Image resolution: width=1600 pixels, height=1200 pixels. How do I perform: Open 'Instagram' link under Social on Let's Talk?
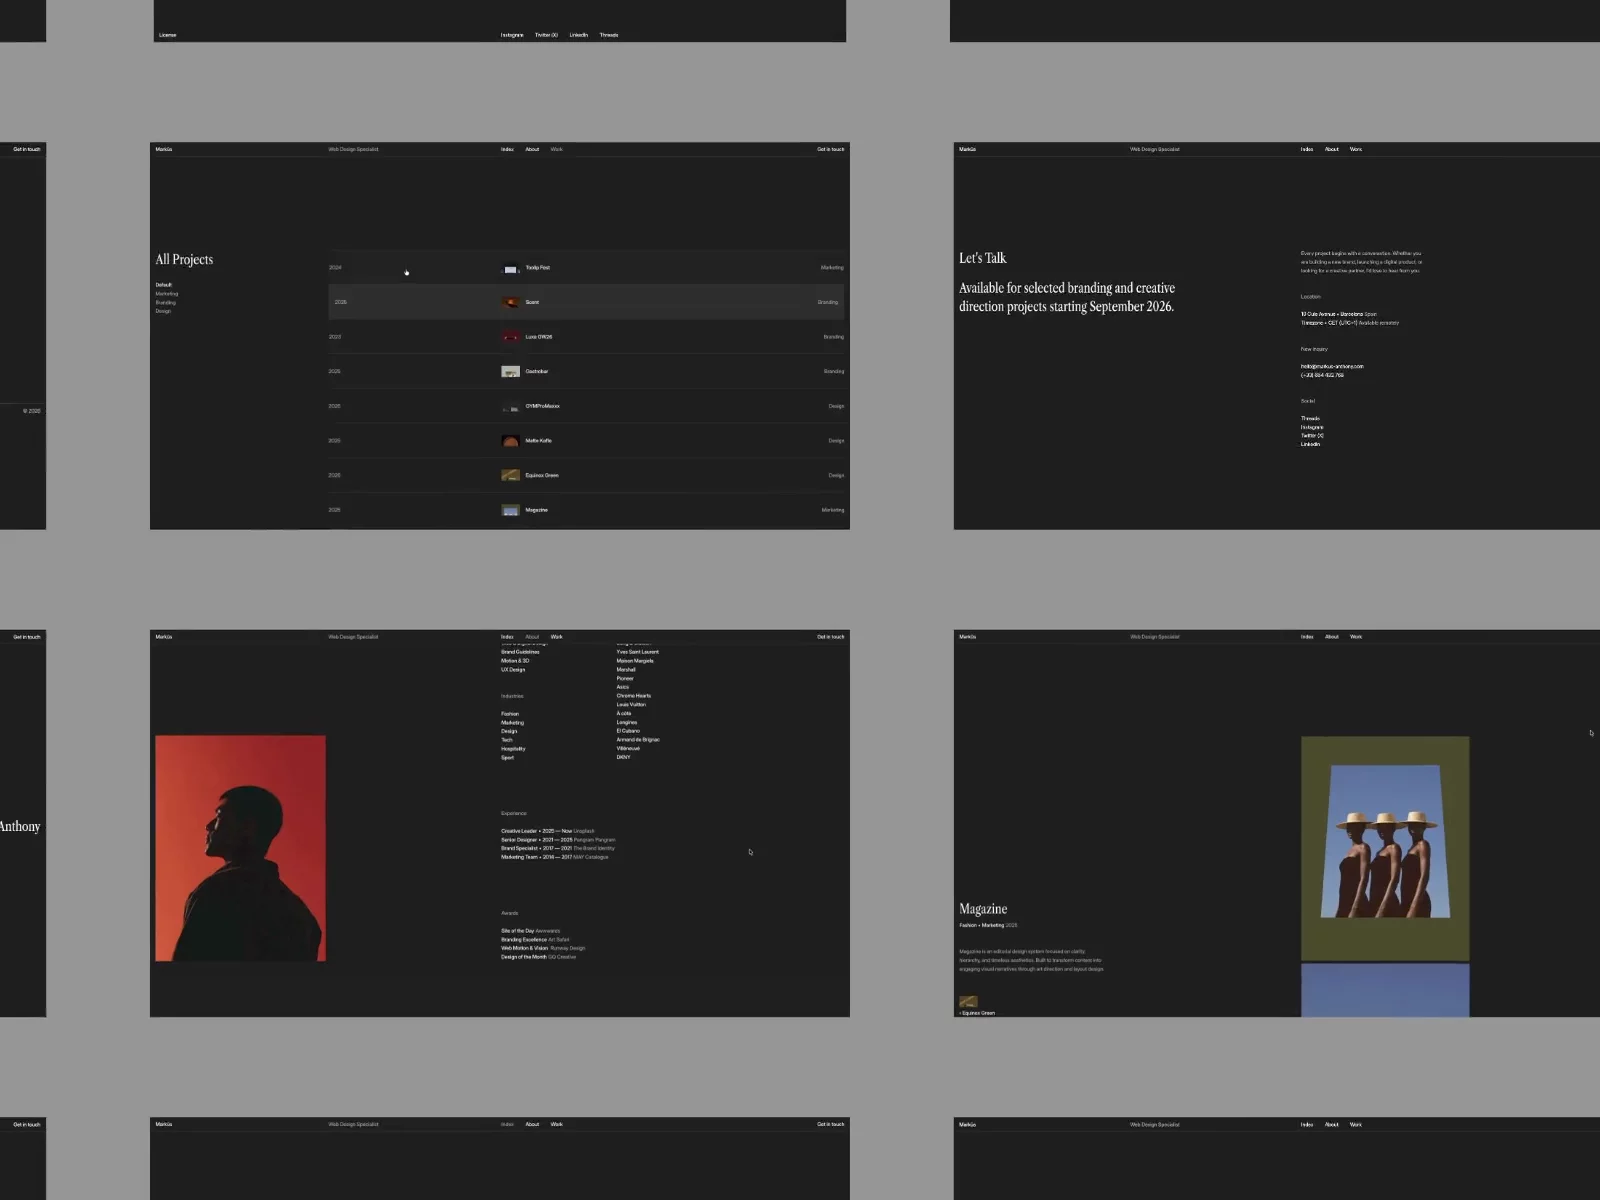(x=1312, y=427)
